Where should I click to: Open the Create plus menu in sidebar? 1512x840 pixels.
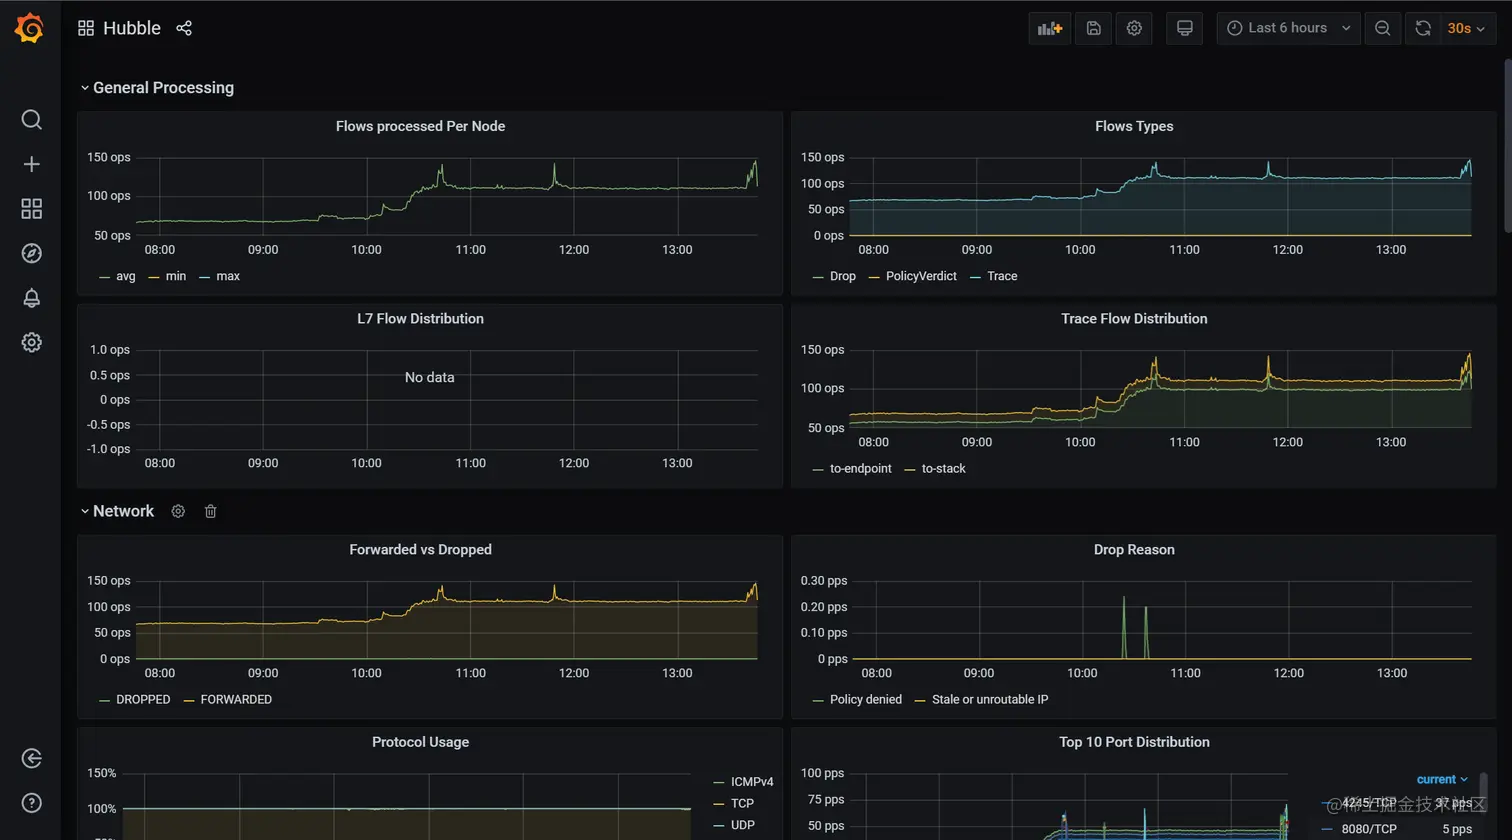tap(31, 164)
